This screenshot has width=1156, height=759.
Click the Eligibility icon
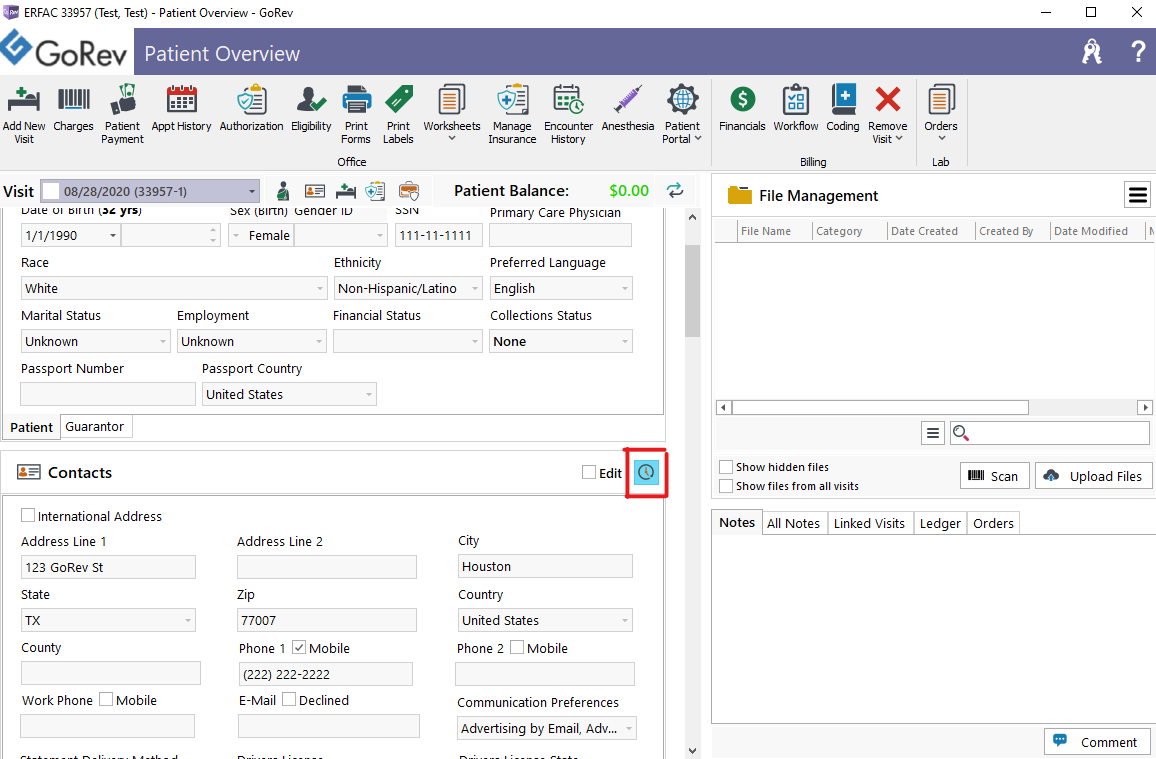click(311, 100)
